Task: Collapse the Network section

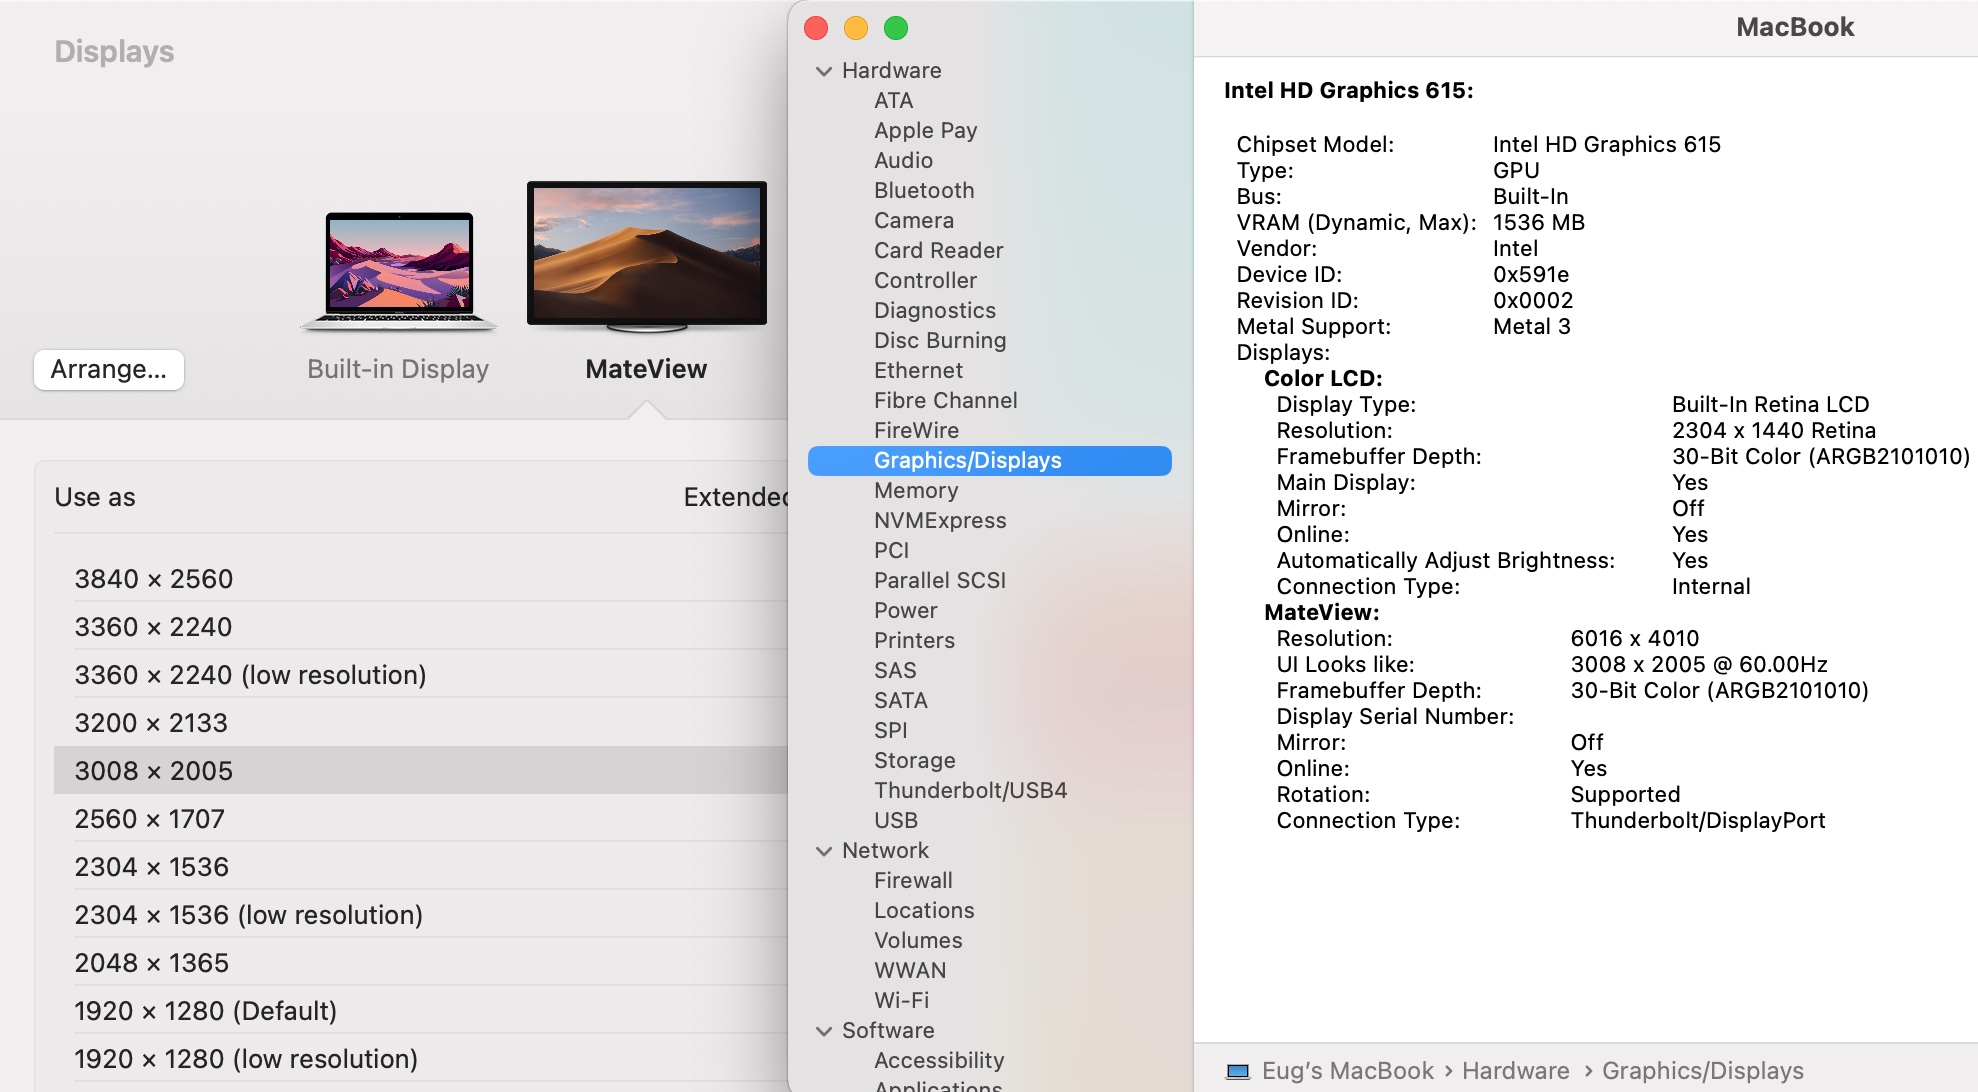Action: point(824,850)
